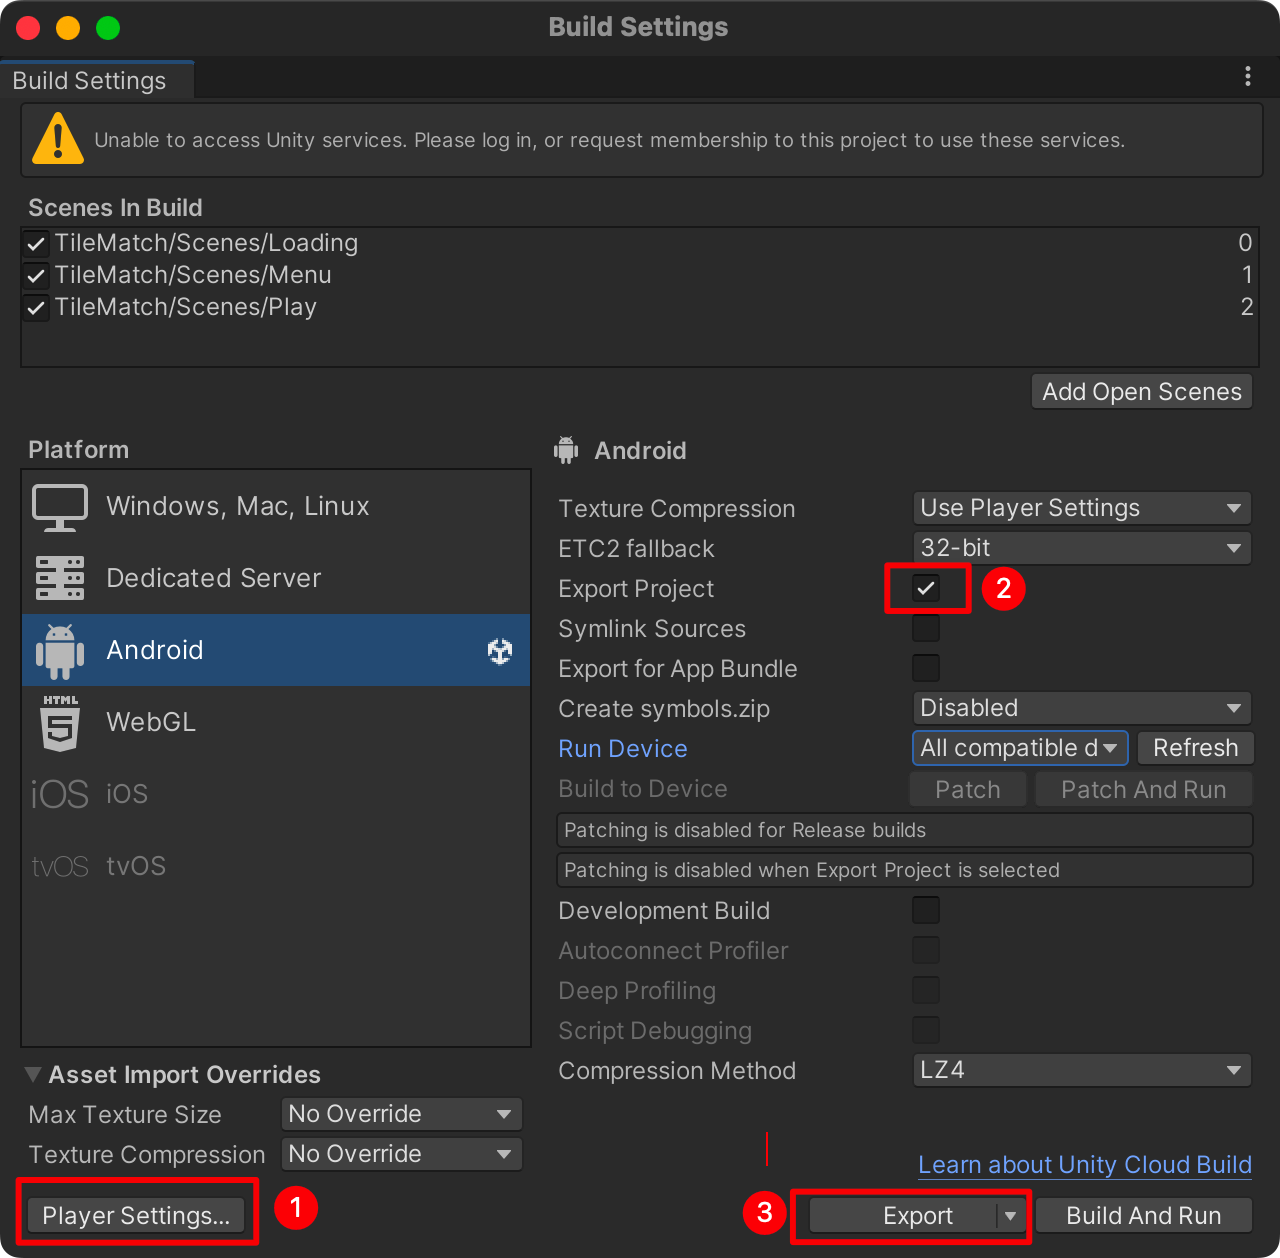Select the Android platform row
This screenshot has height=1258, width=1280.
click(x=276, y=650)
